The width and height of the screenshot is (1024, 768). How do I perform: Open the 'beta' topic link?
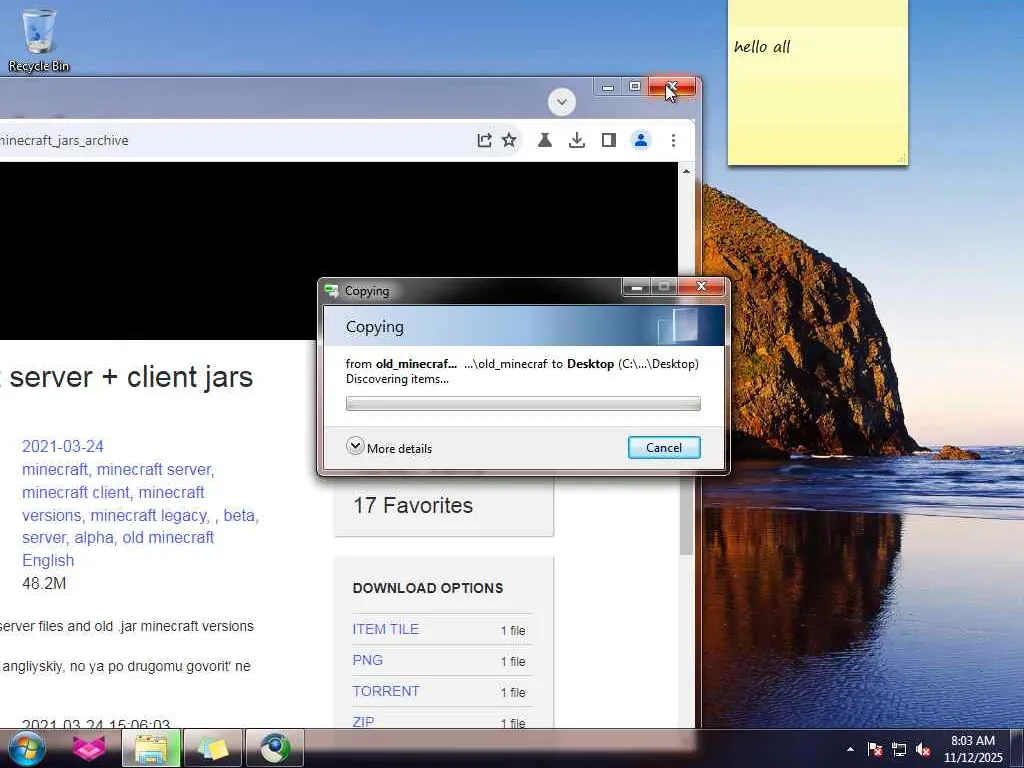(238, 515)
